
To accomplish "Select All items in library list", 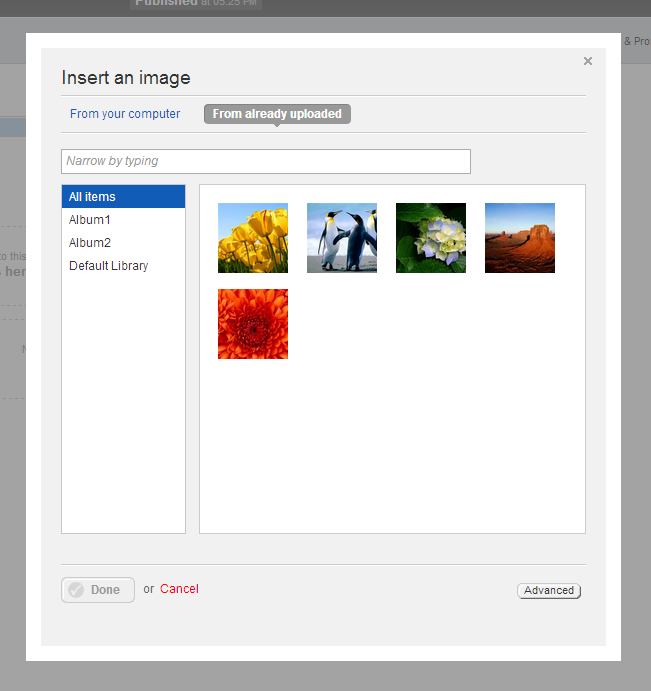I will click(x=123, y=197).
